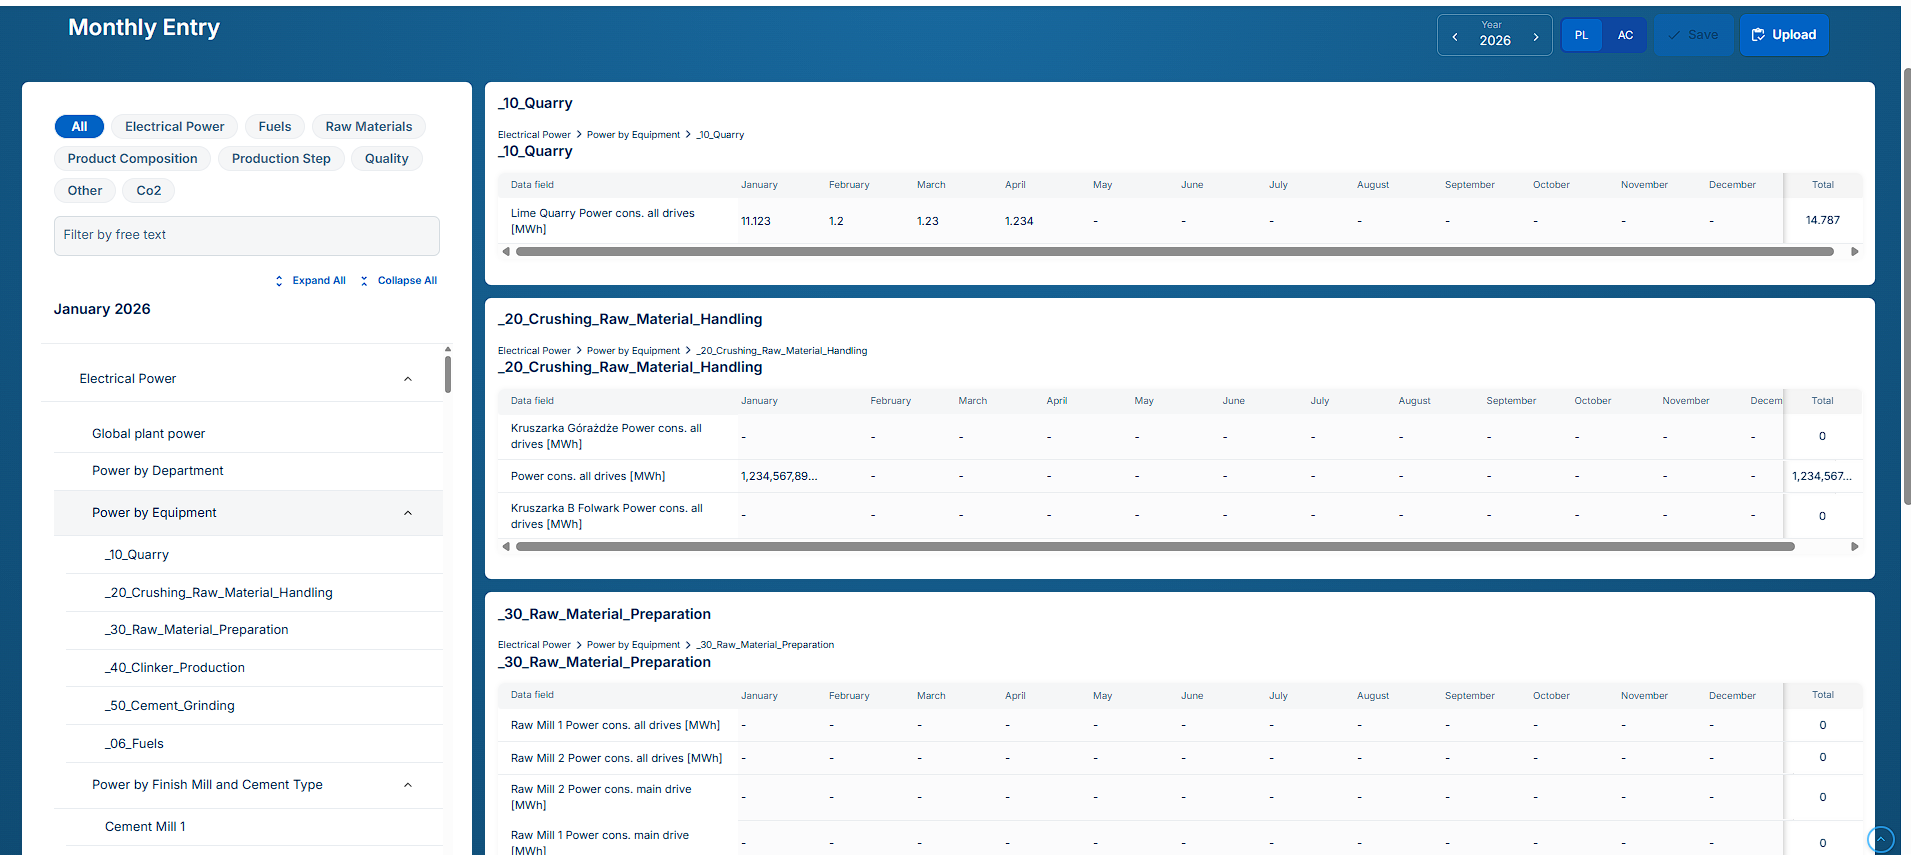1911x855 pixels.
Task: Filter by the Raw Materials category
Action: pos(369,127)
